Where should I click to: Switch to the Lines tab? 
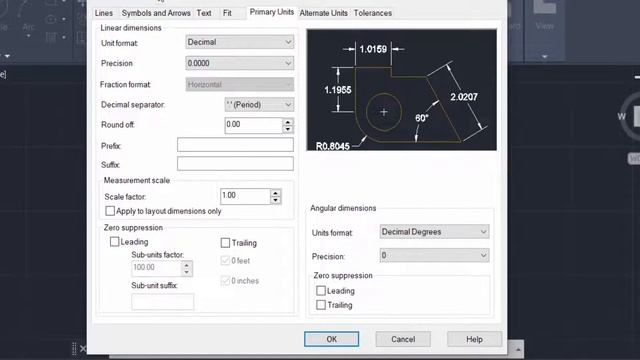104,13
